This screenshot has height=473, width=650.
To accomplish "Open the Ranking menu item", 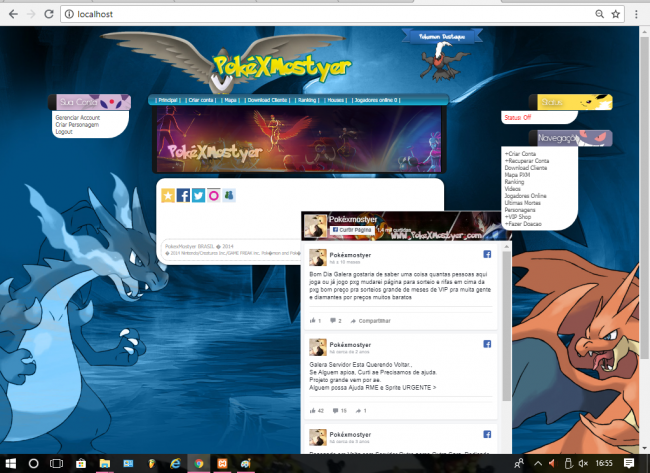I will click(x=307, y=100).
